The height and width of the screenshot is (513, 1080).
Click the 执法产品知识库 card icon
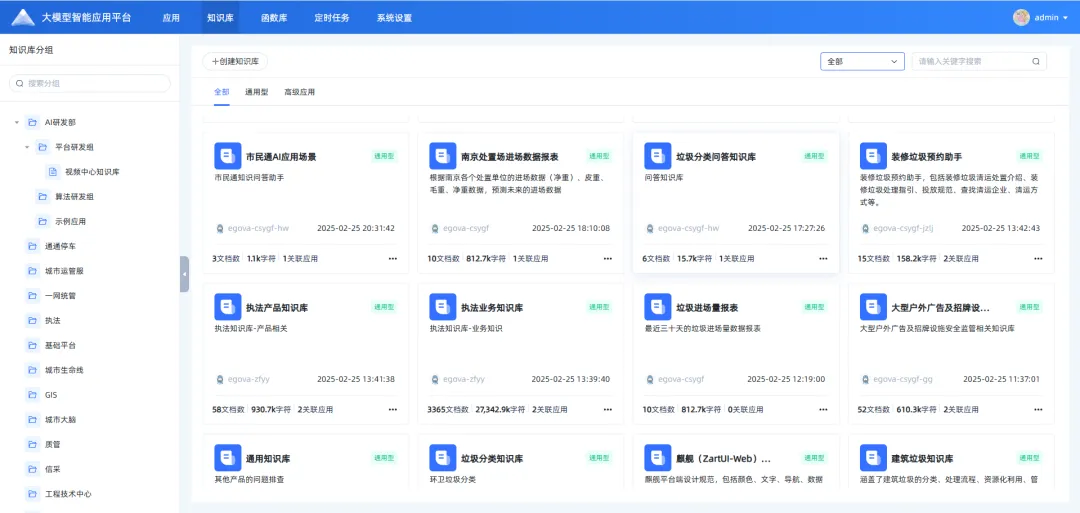pyautogui.click(x=227, y=307)
